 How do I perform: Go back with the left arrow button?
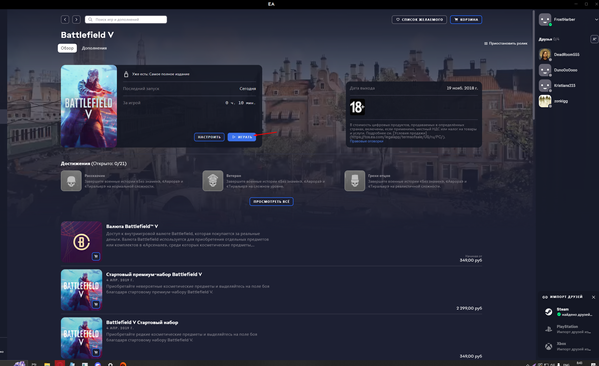click(x=65, y=19)
